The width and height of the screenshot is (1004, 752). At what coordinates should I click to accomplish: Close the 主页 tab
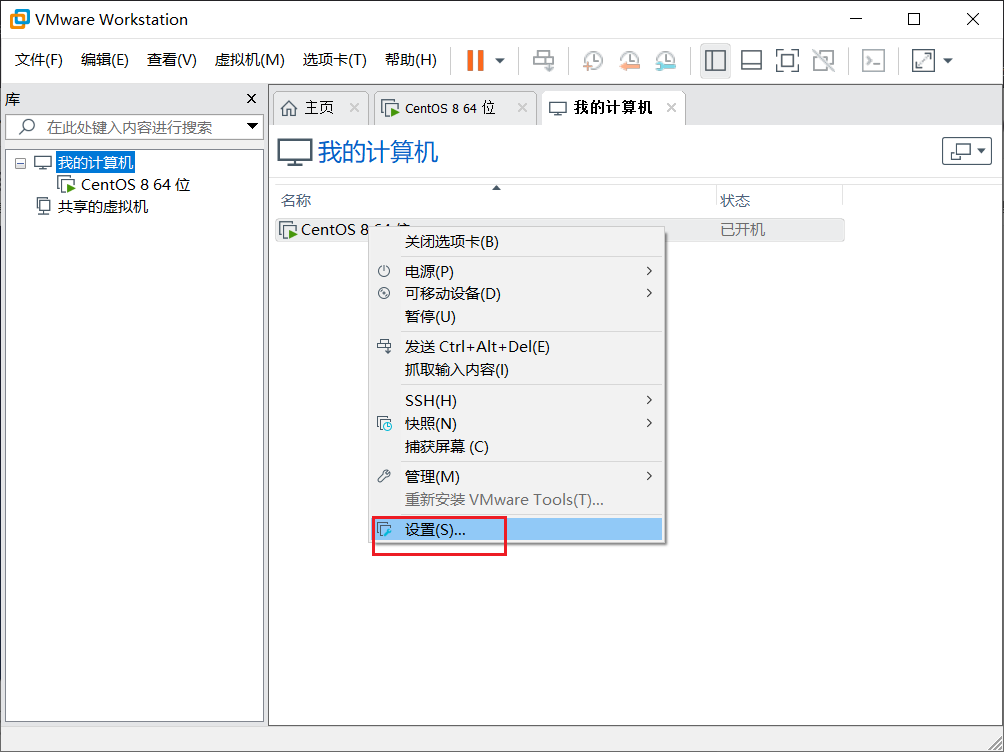(354, 108)
